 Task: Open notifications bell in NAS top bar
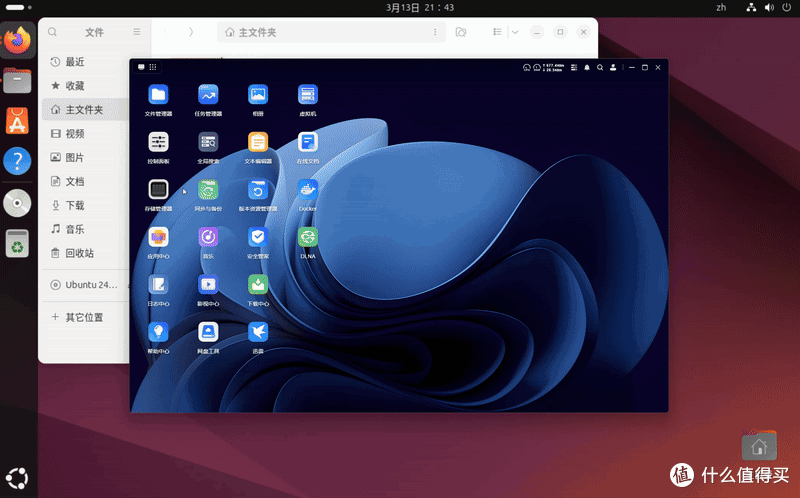click(587, 67)
